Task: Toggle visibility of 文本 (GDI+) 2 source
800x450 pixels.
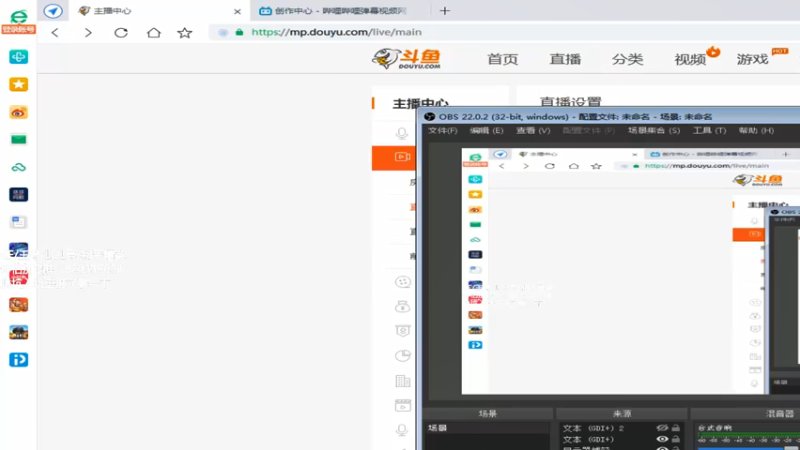Action: tap(662, 428)
